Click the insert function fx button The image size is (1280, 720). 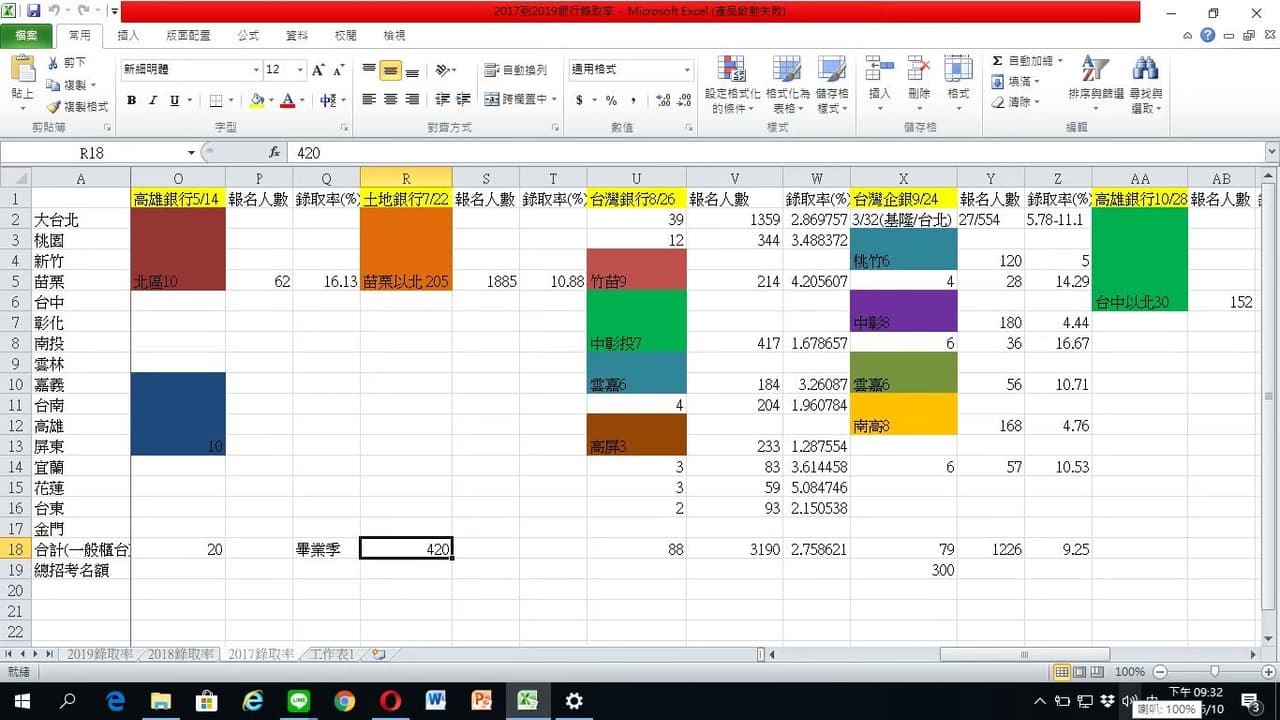[x=275, y=152]
